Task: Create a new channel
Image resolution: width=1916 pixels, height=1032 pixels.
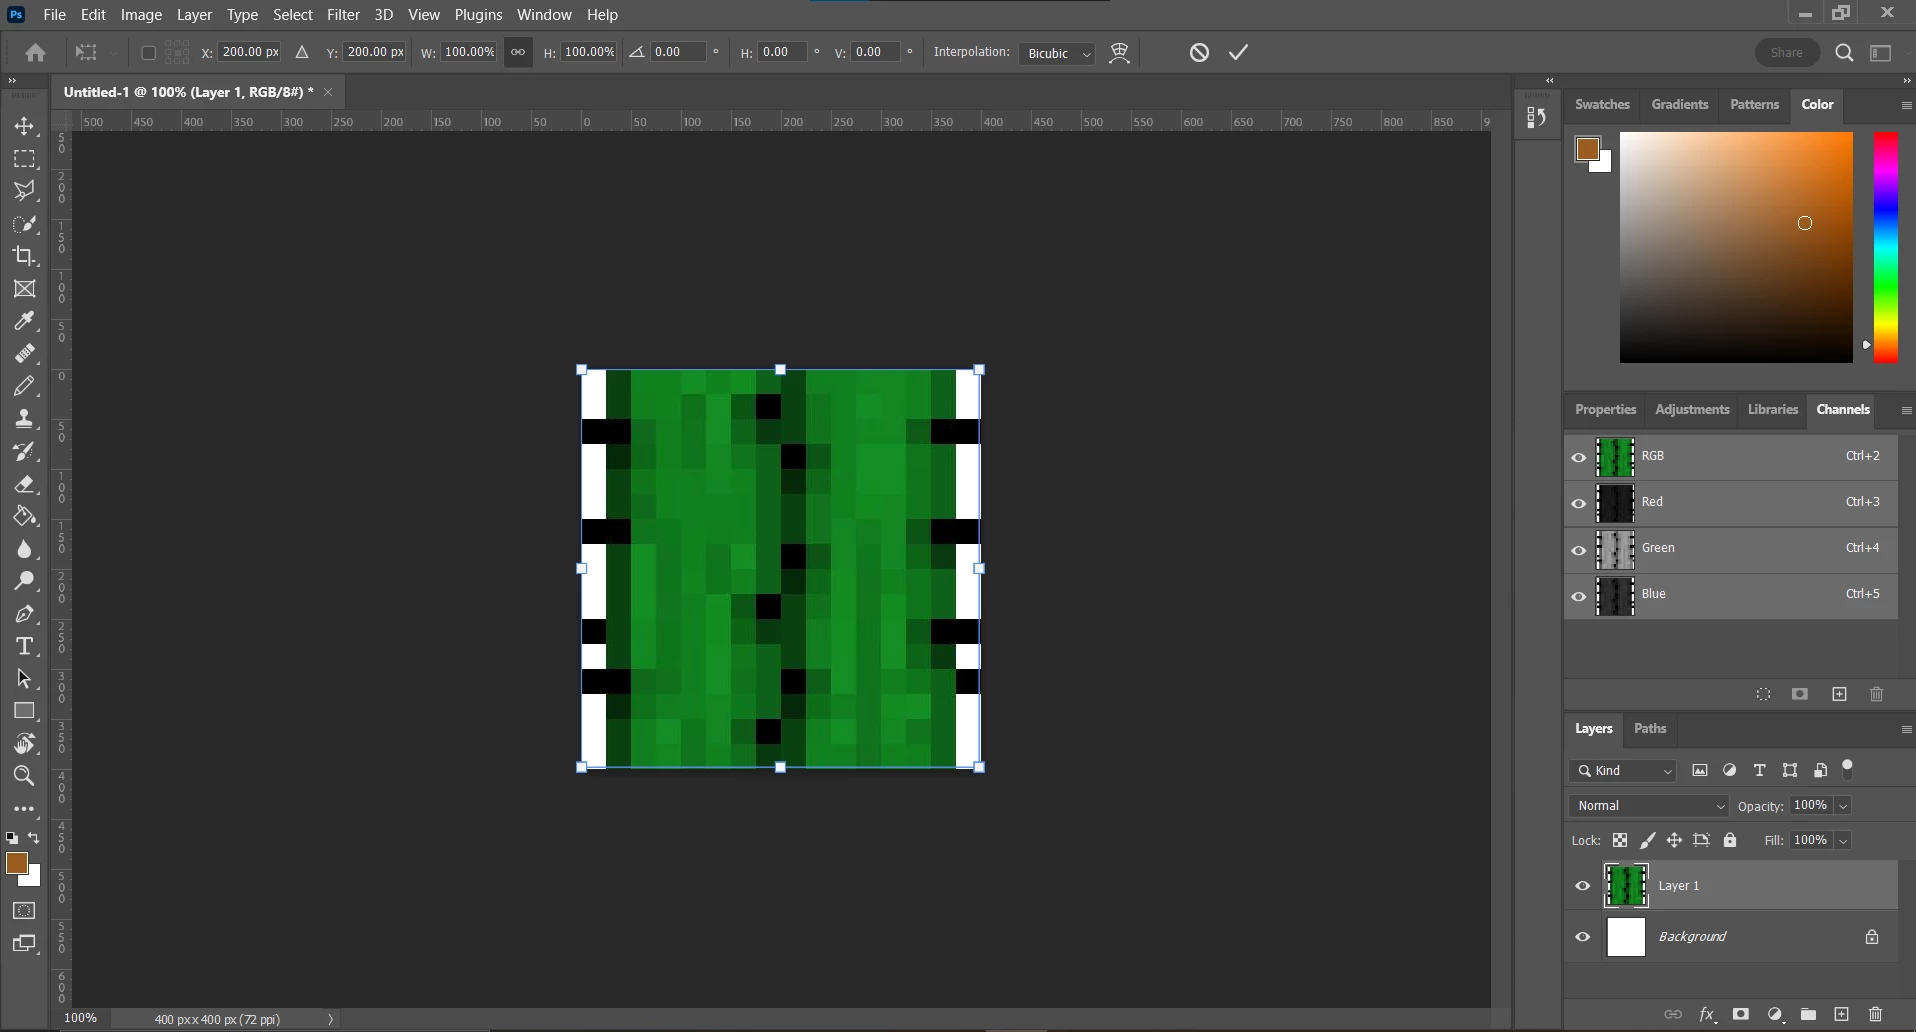Action: pos(1840,694)
